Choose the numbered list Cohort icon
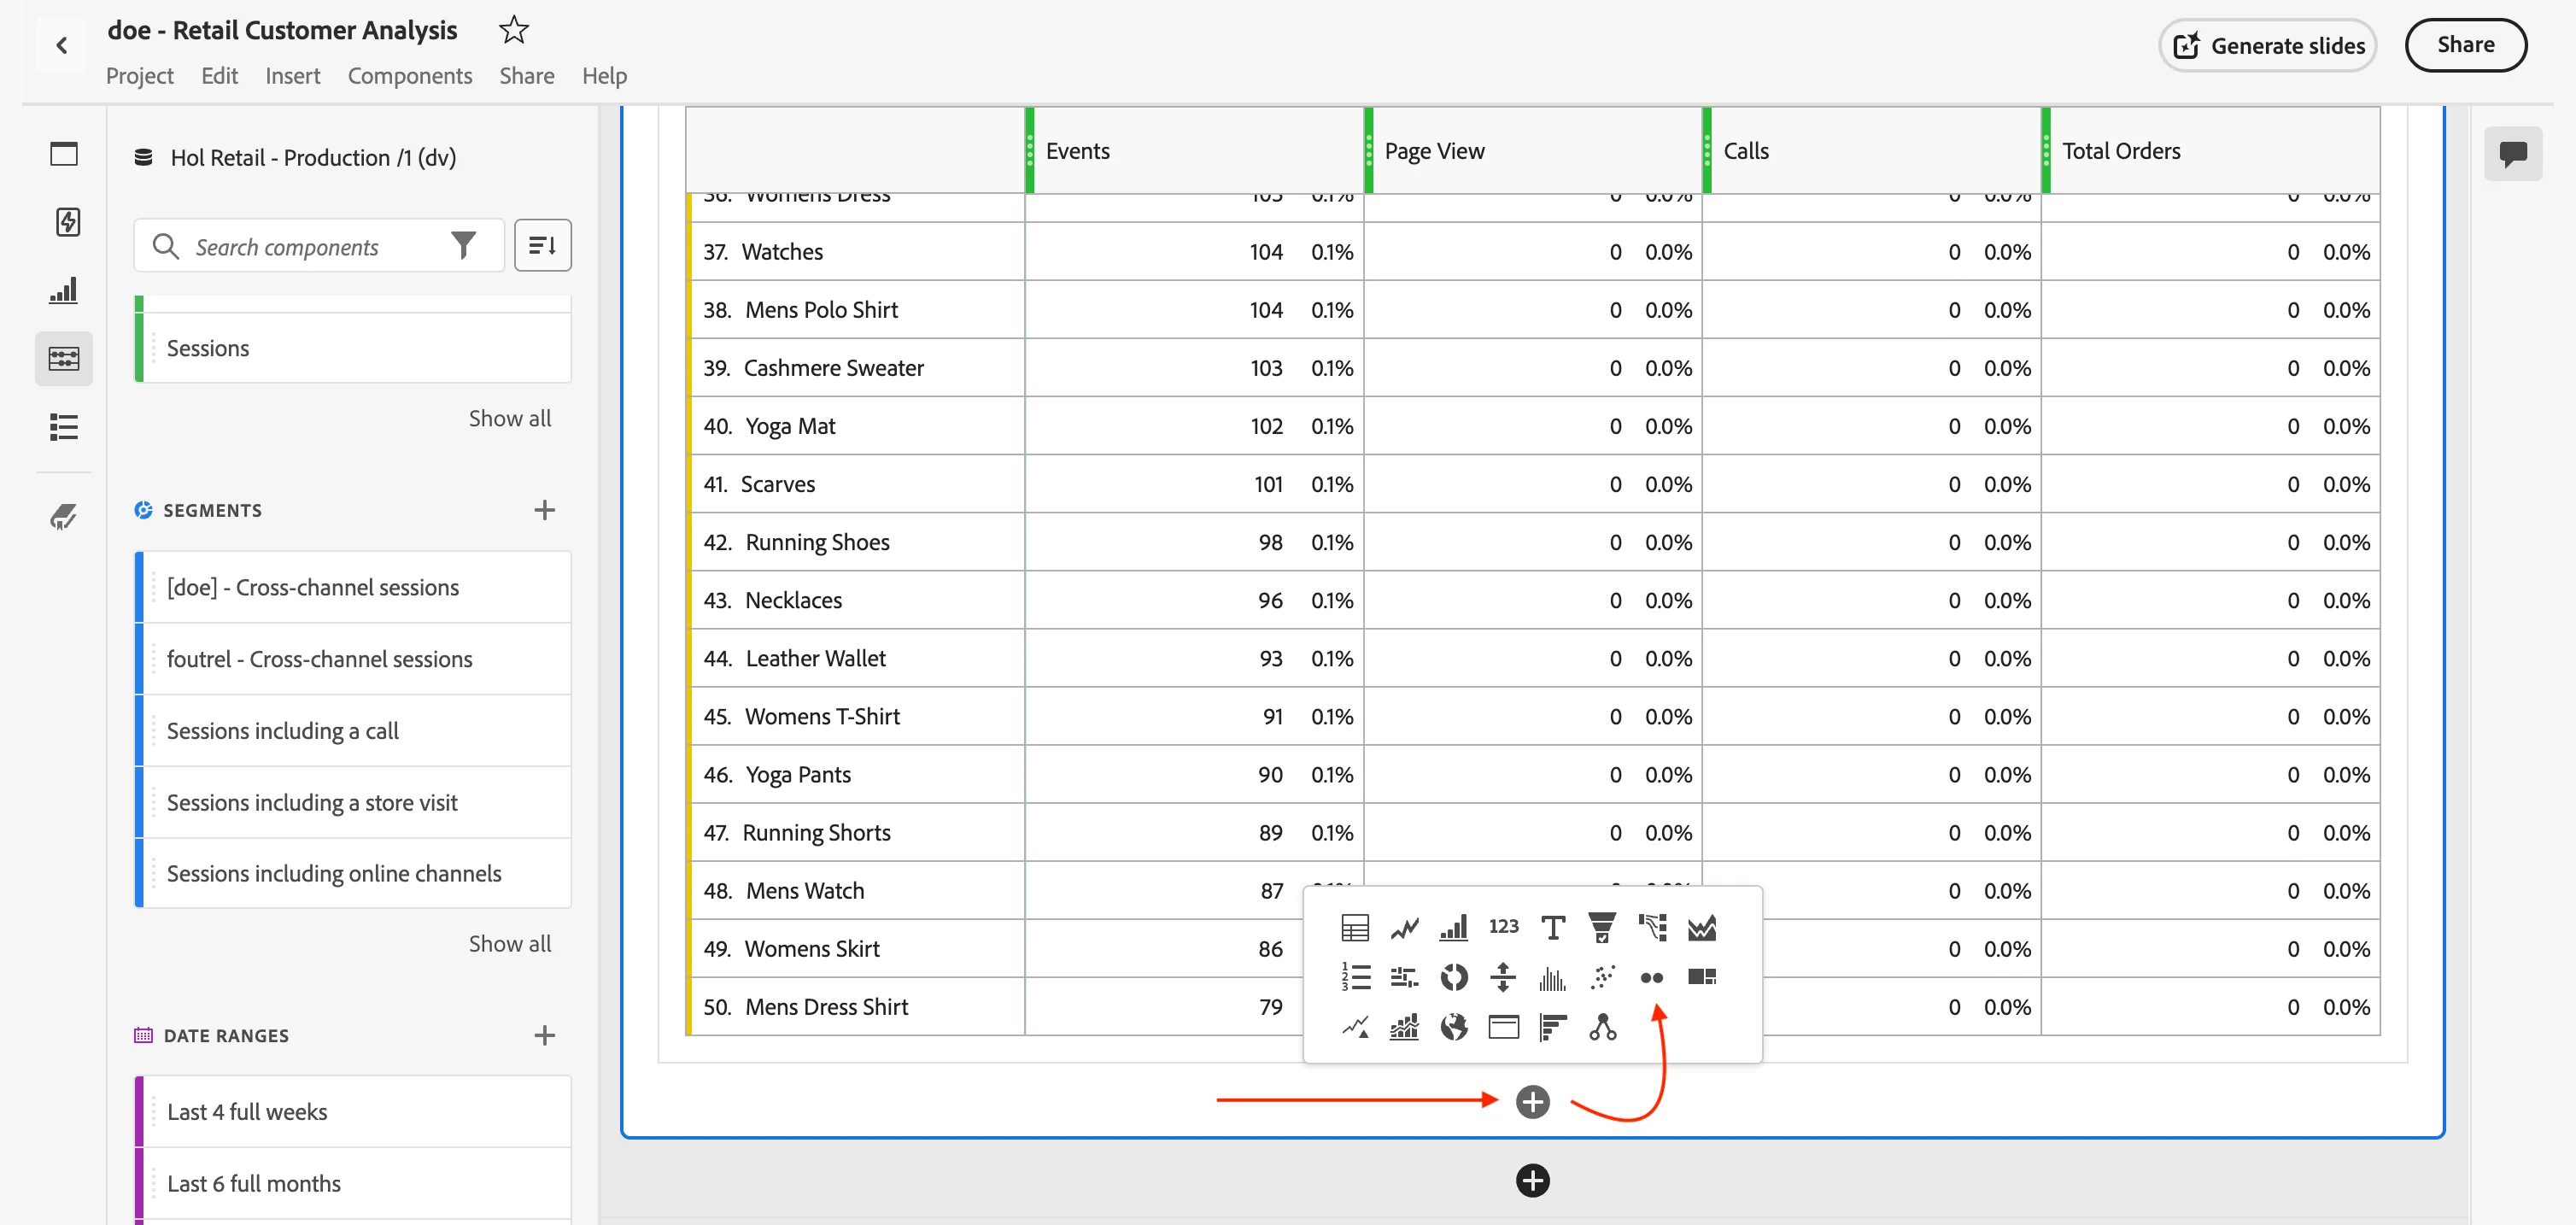The height and width of the screenshot is (1225, 2576). [x=1355, y=977]
